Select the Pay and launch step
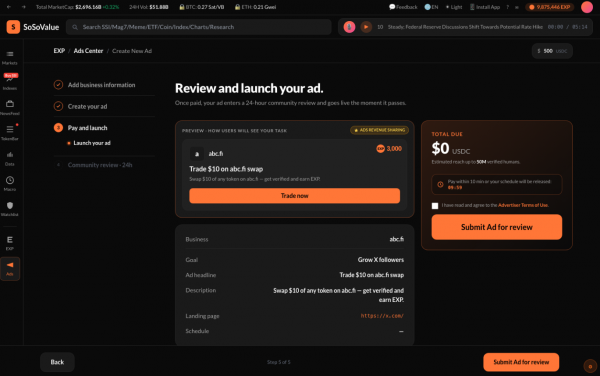 87,128
